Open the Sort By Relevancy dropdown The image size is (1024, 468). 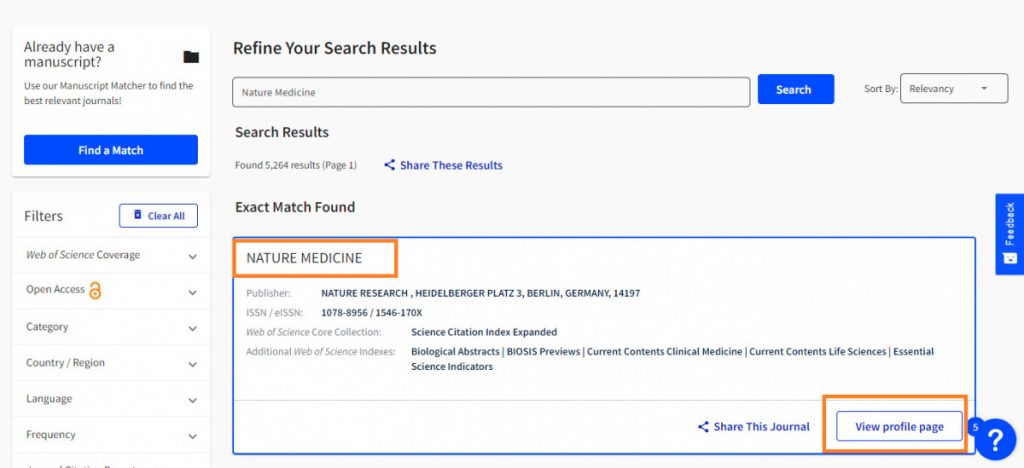[x=953, y=89]
